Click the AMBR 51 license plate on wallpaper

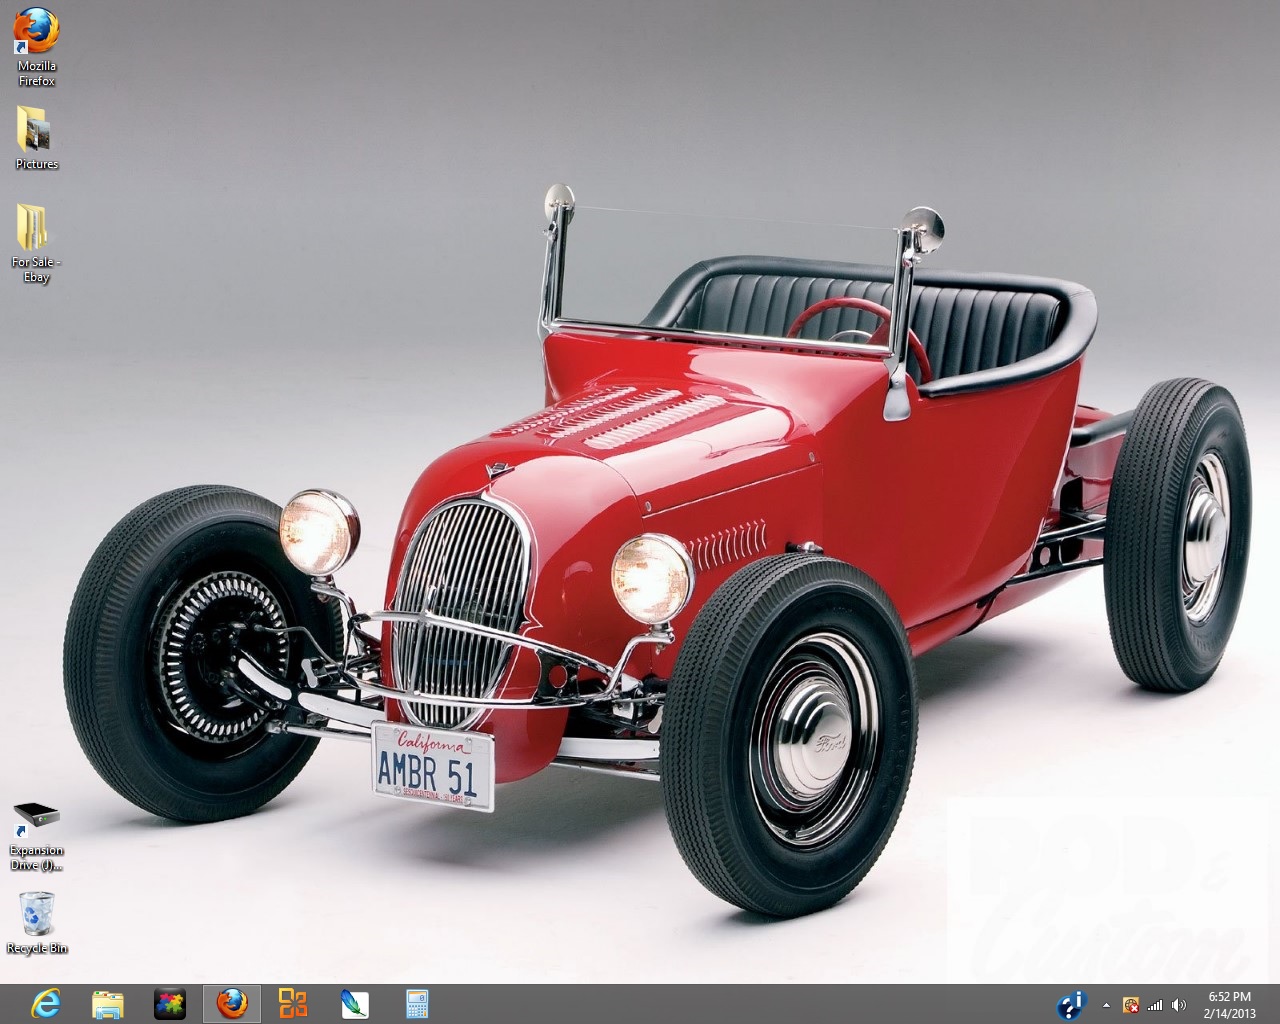433,766
